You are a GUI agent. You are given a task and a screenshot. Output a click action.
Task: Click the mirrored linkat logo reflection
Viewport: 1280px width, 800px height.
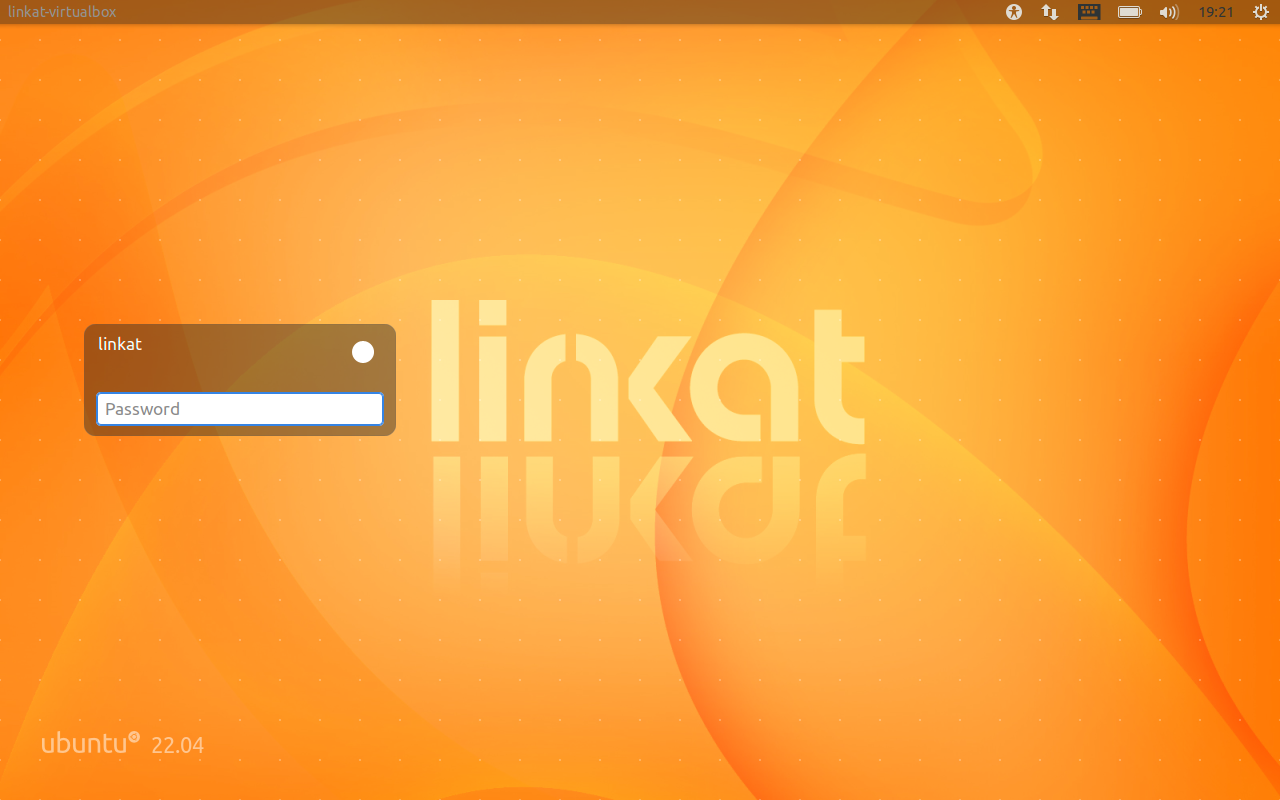point(648,510)
